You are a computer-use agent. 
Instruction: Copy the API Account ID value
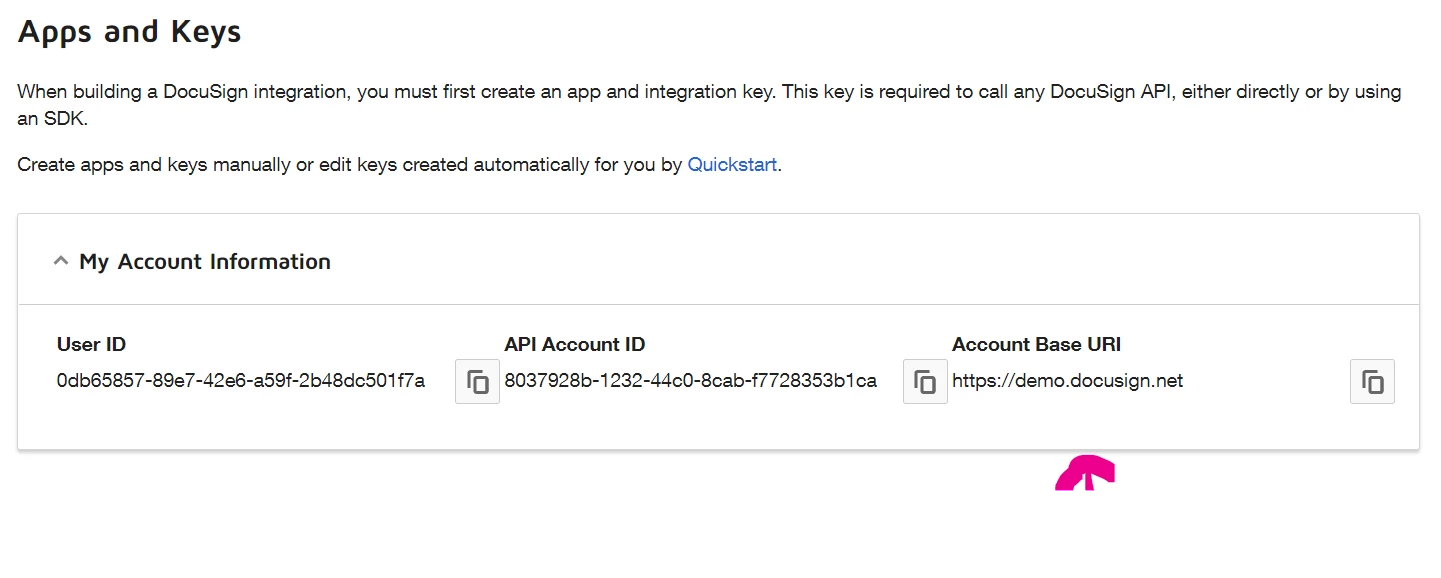click(x=925, y=381)
